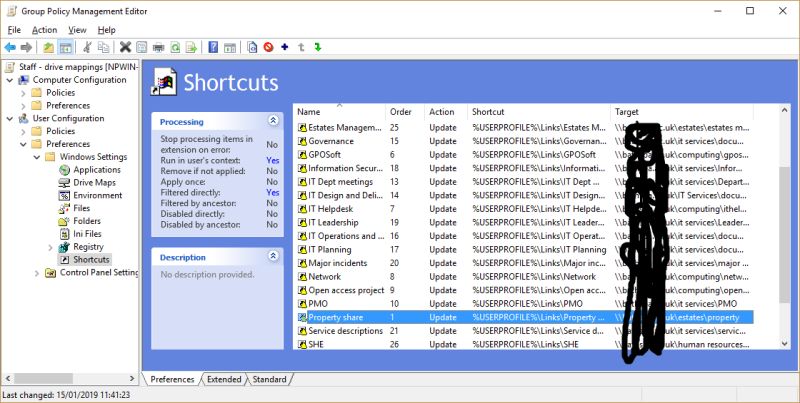Image resolution: width=800 pixels, height=403 pixels.
Task: Click the list's scroll up arrow
Action: pos(785,110)
